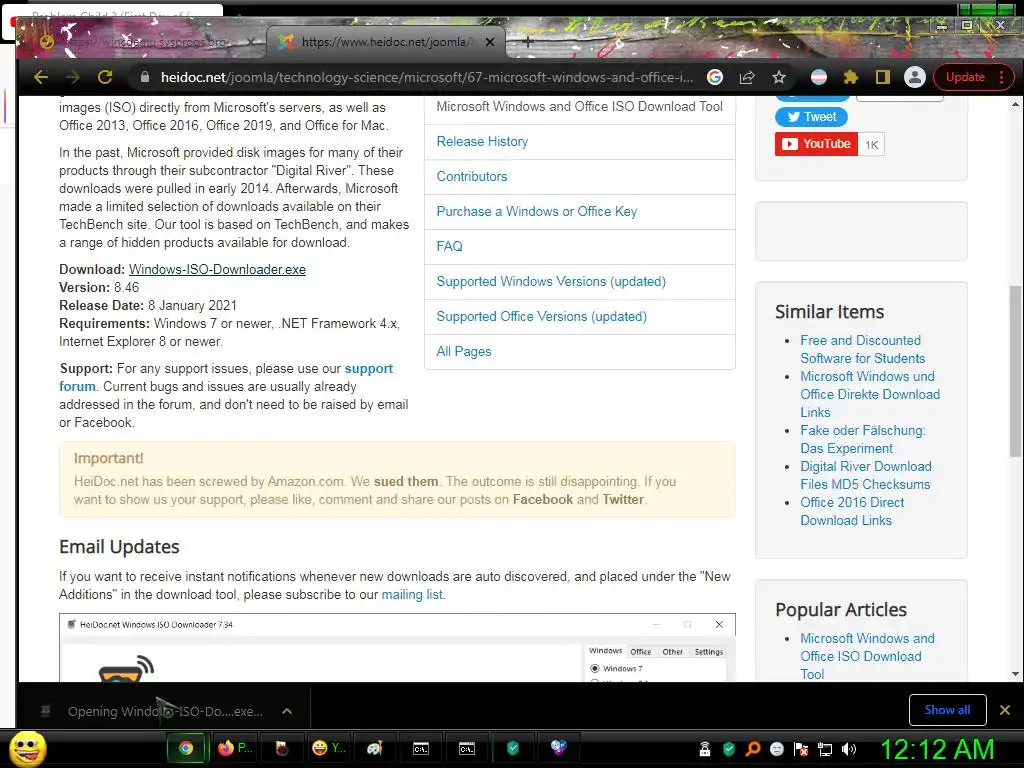
Task: Open the network icon in the system tray
Action: tap(825, 749)
